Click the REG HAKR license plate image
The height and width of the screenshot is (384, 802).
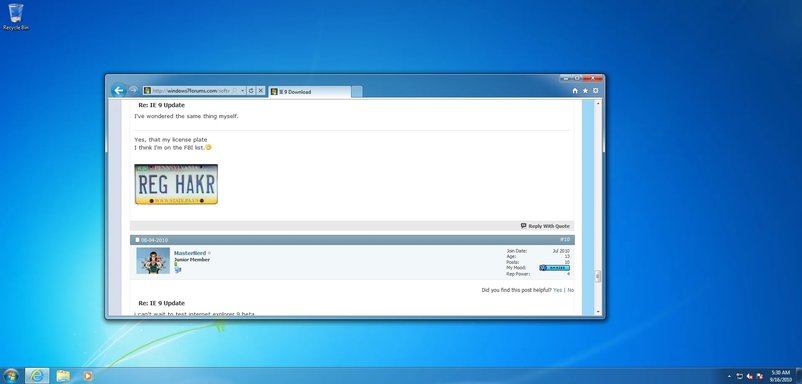pyautogui.click(x=176, y=184)
